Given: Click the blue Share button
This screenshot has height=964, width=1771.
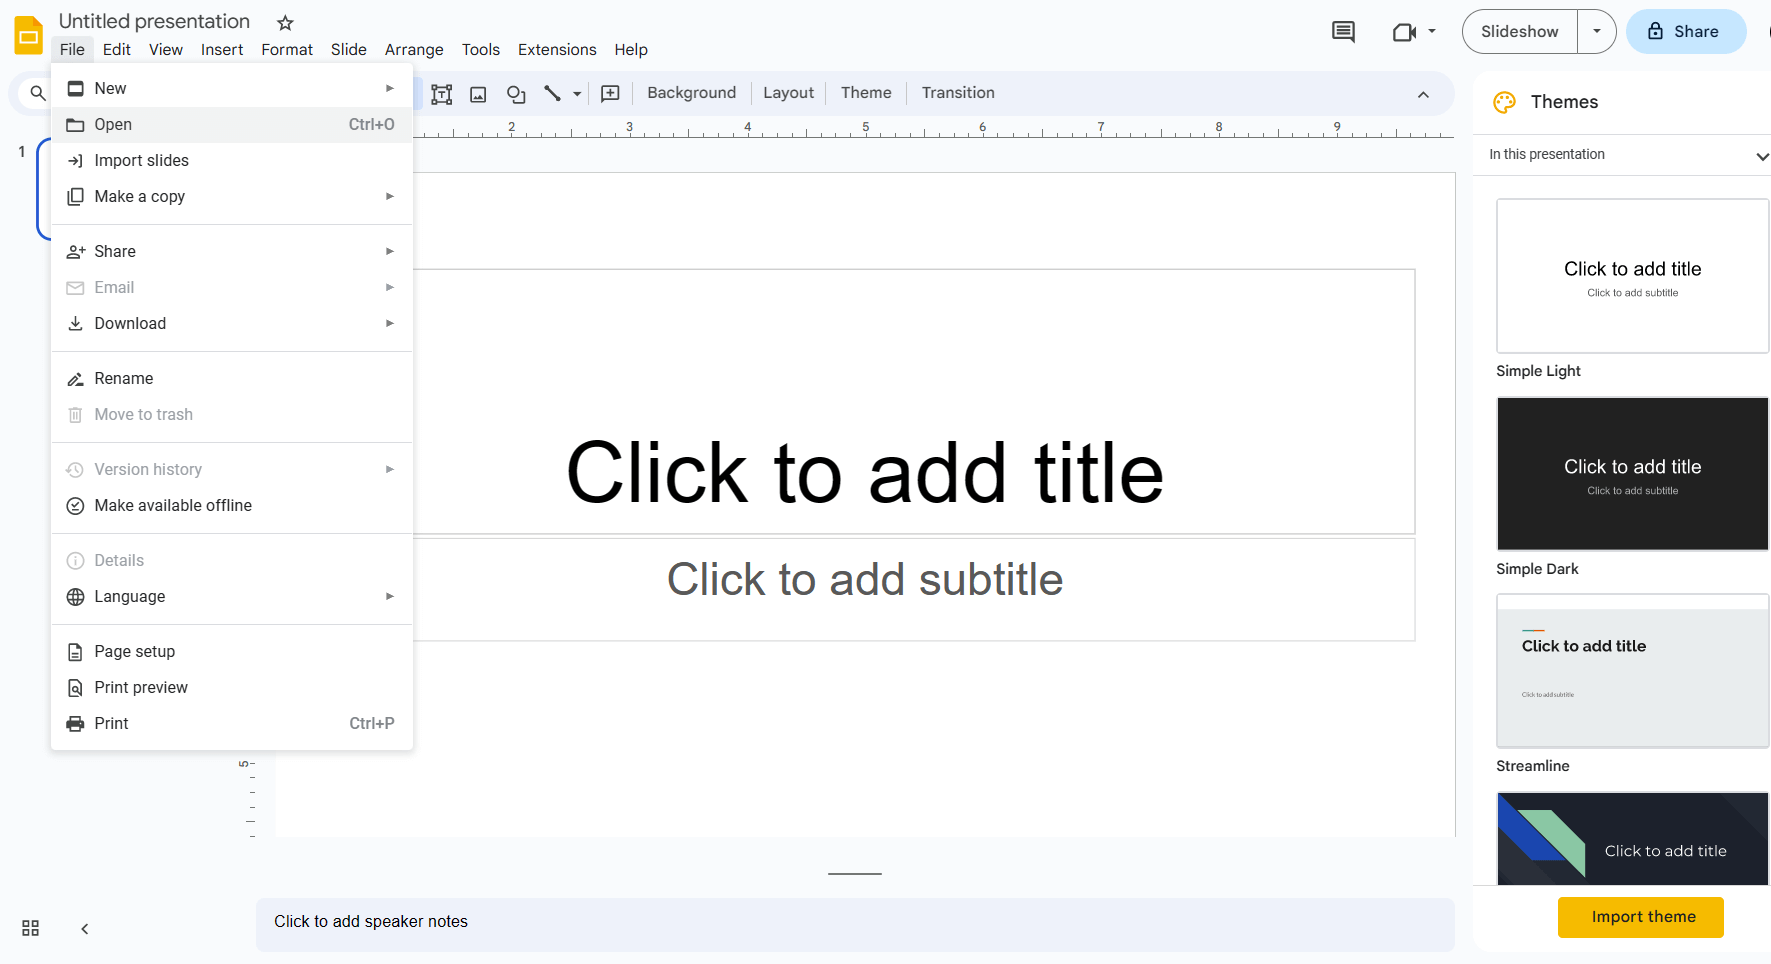Looking at the screenshot, I should [1686, 32].
